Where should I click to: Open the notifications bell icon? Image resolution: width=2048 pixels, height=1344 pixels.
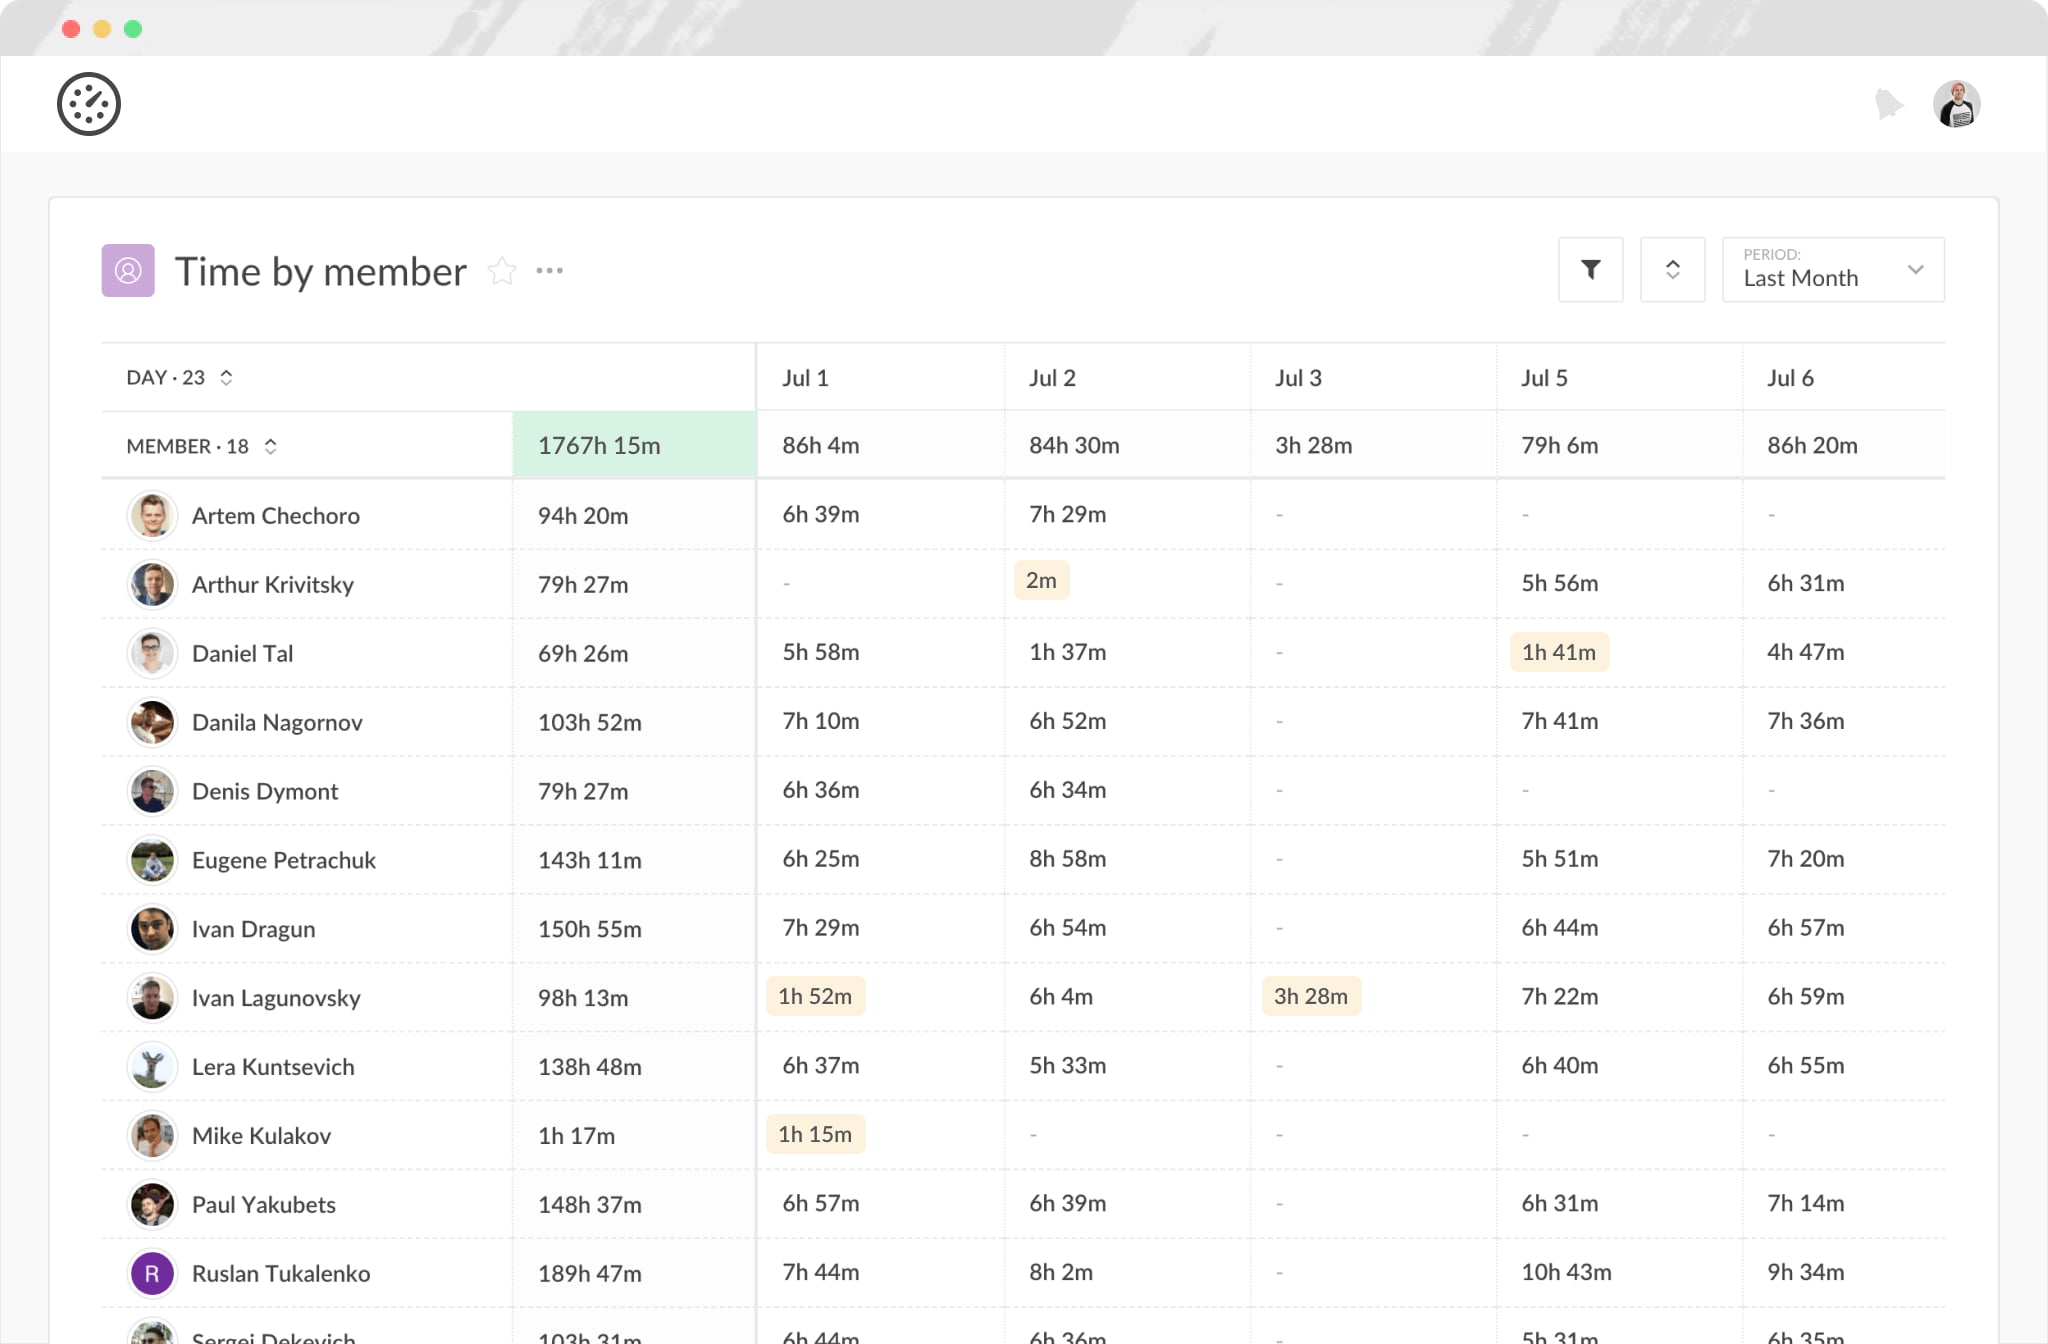pyautogui.click(x=1888, y=104)
